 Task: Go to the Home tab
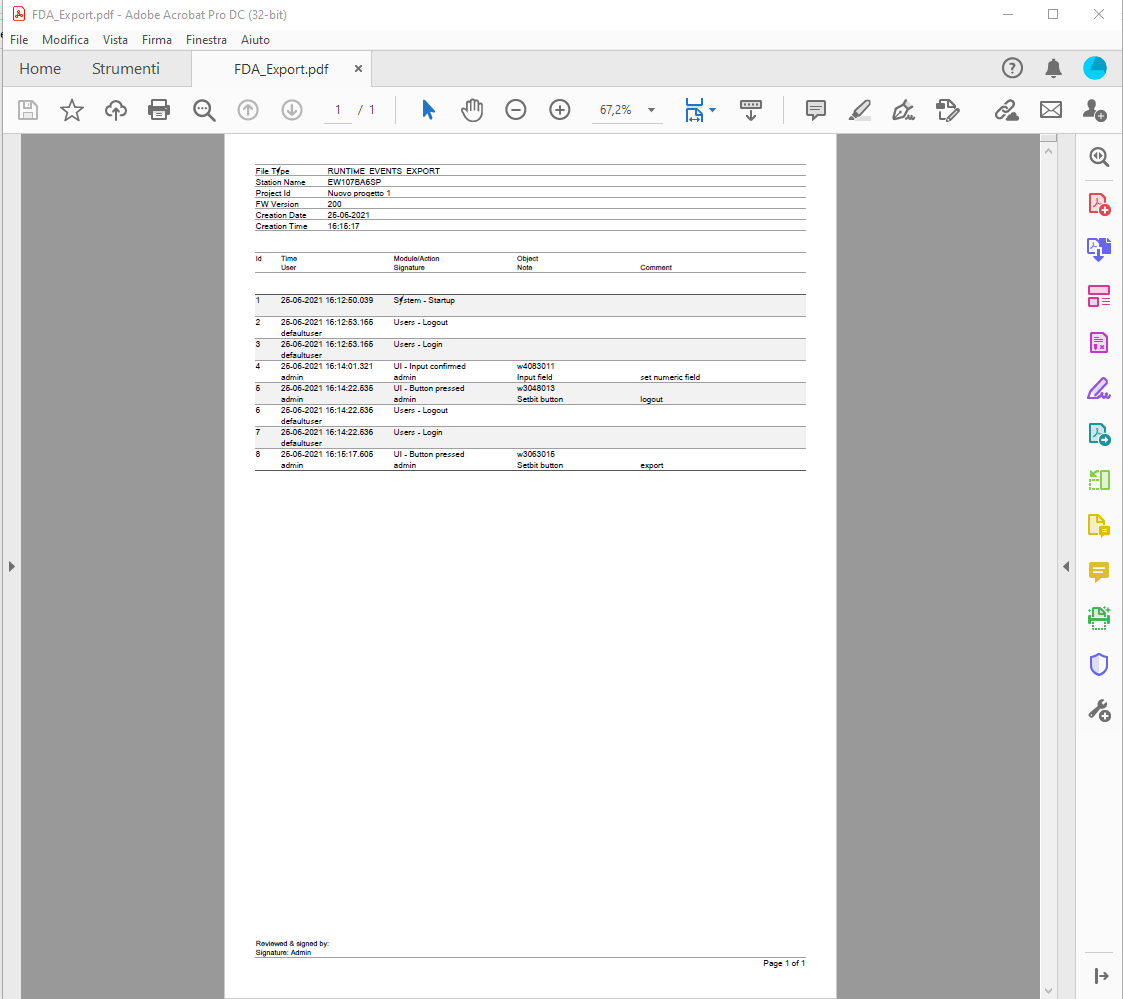(x=40, y=69)
